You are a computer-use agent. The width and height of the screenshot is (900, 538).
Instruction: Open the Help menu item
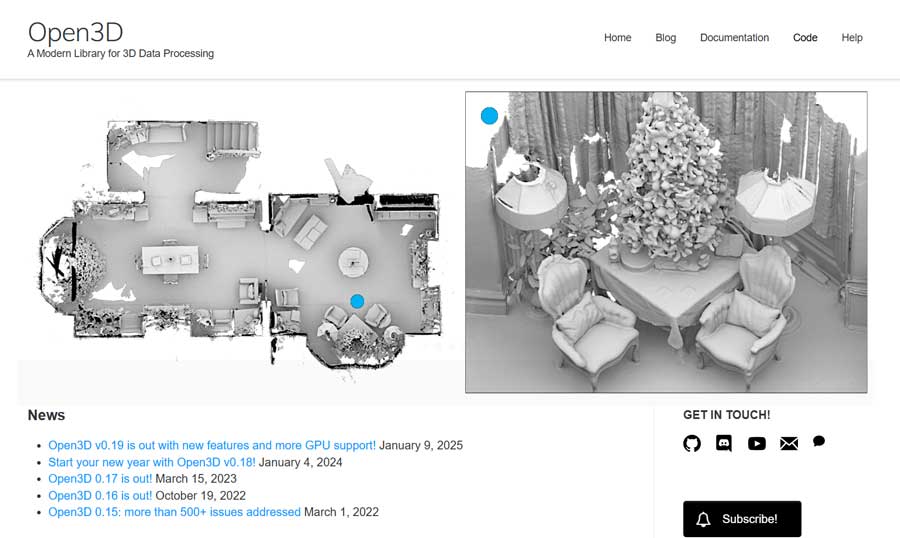pos(852,38)
